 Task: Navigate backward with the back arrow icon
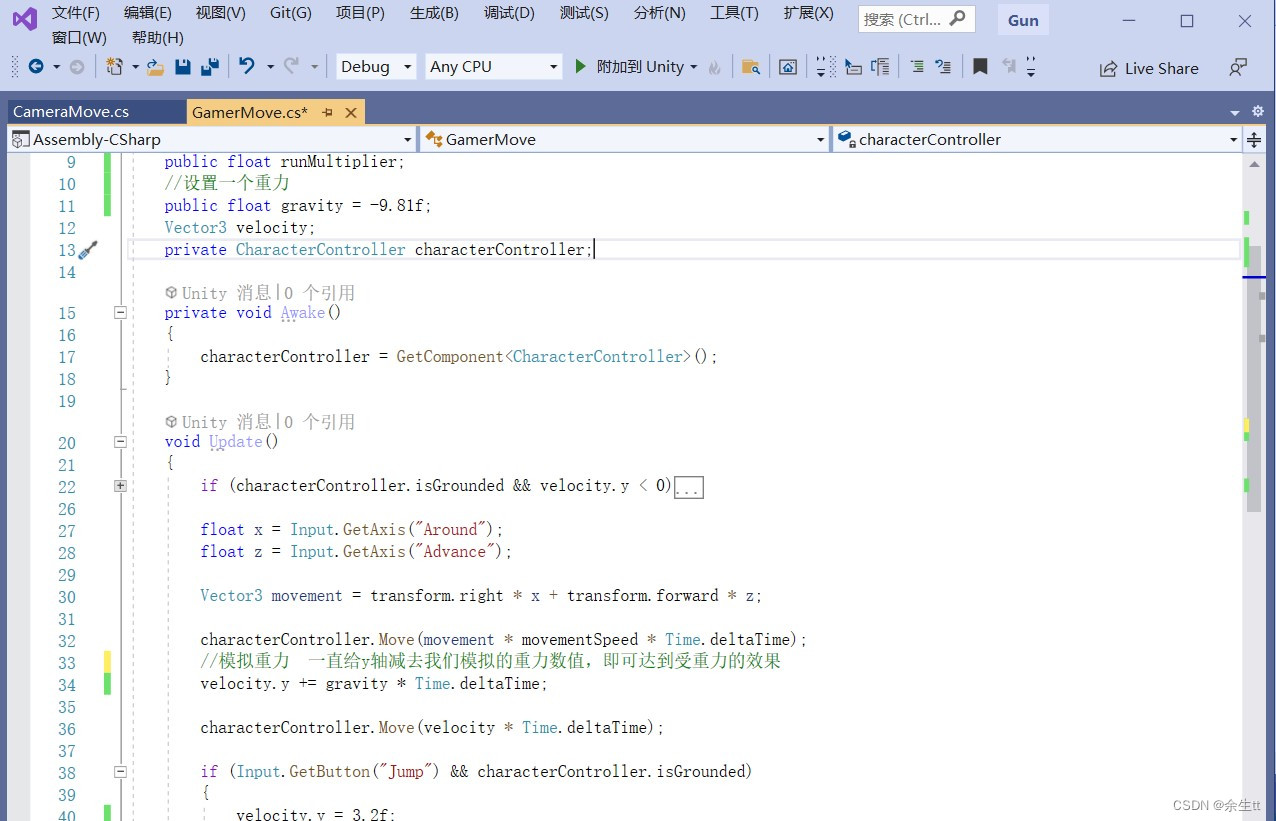tap(36, 67)
